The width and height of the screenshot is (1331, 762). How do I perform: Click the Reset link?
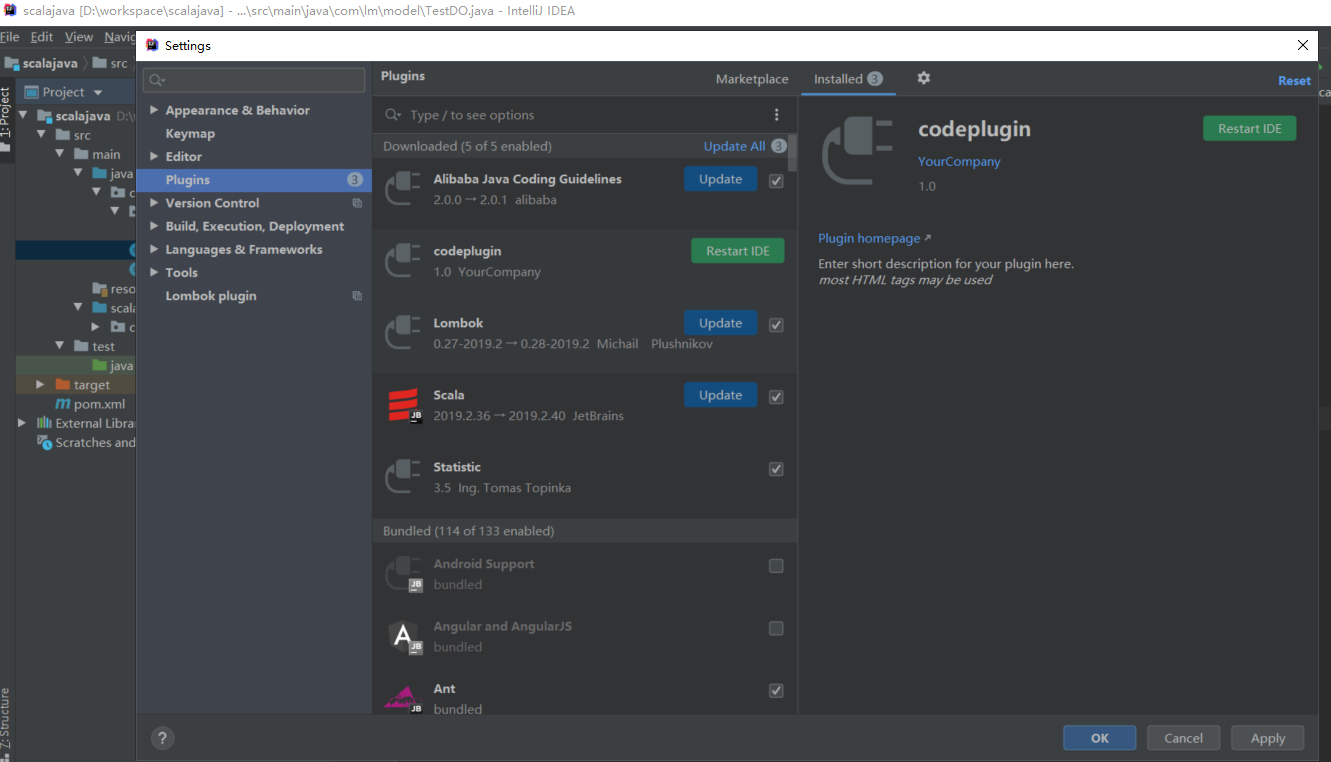tap(1294, 81)
